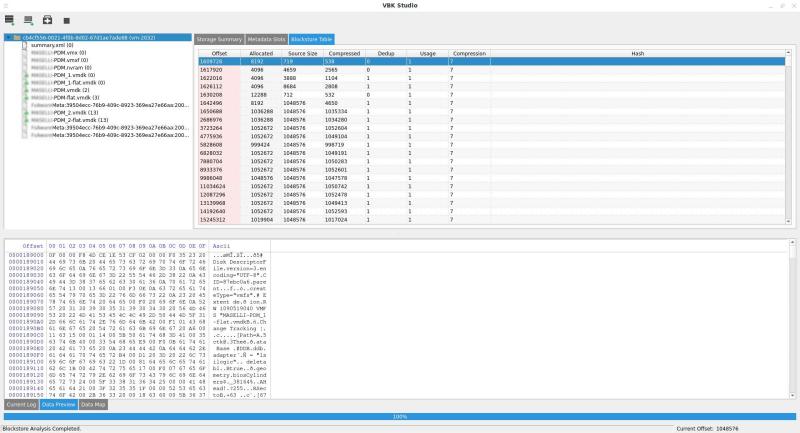800x433 pixels.
Task: Collapse the root VM tree node
Action: coord(9,38)
